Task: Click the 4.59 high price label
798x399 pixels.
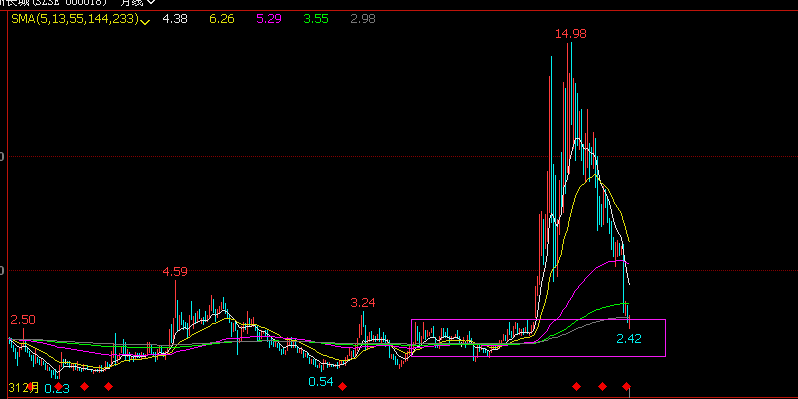Action: [175, 272]
